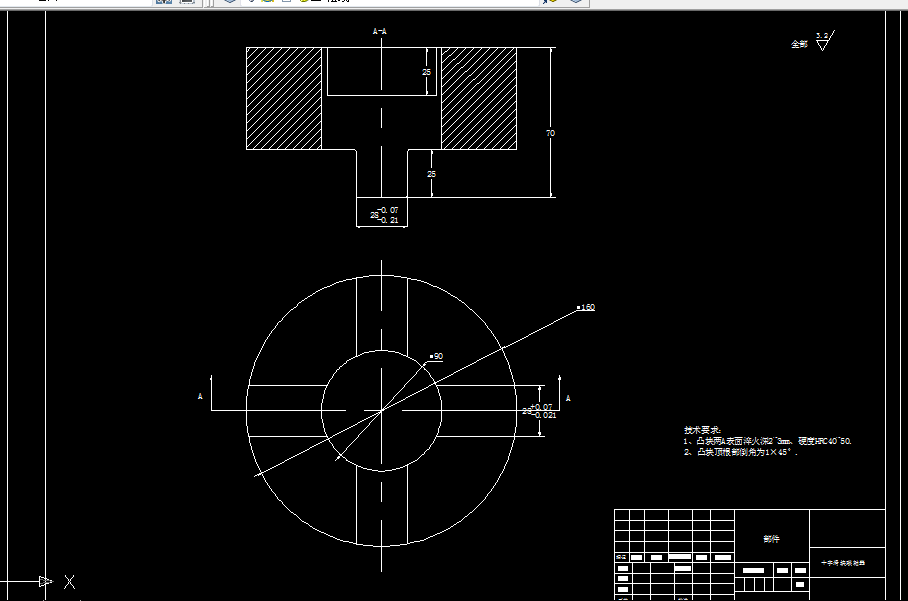Select the ø160 diameter dimension text
Image resolution: width=908 pixels, height=601 pixels.
pos(586,307)
